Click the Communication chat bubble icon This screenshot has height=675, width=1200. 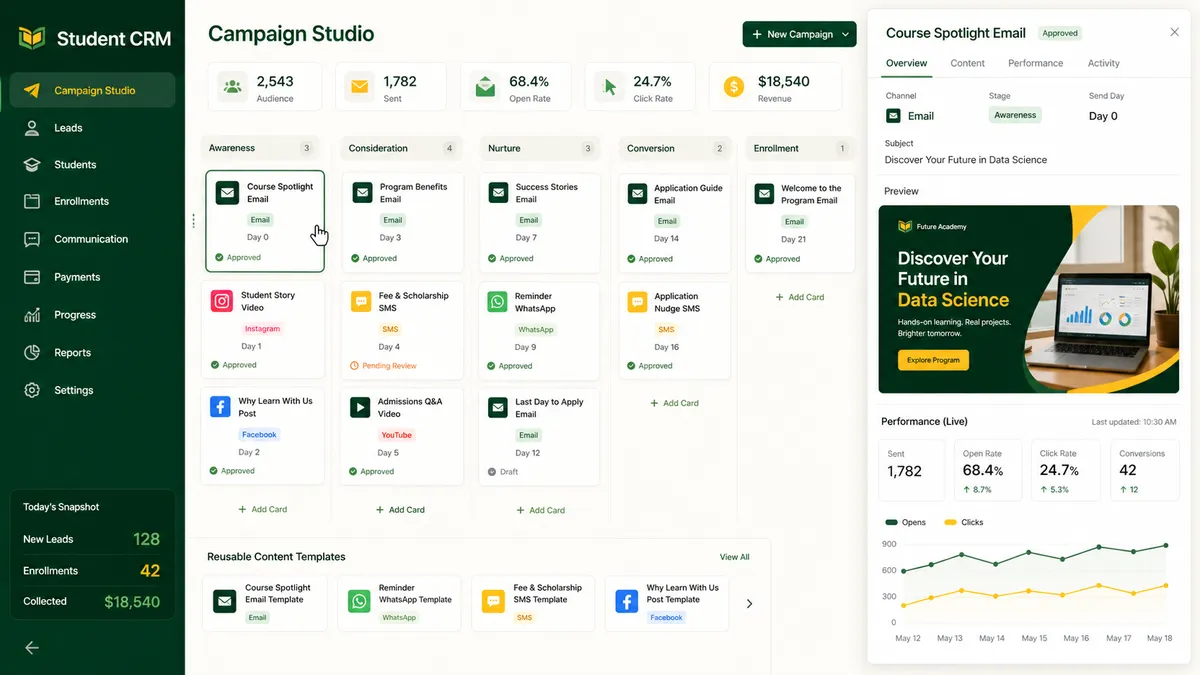coord(32,239)
